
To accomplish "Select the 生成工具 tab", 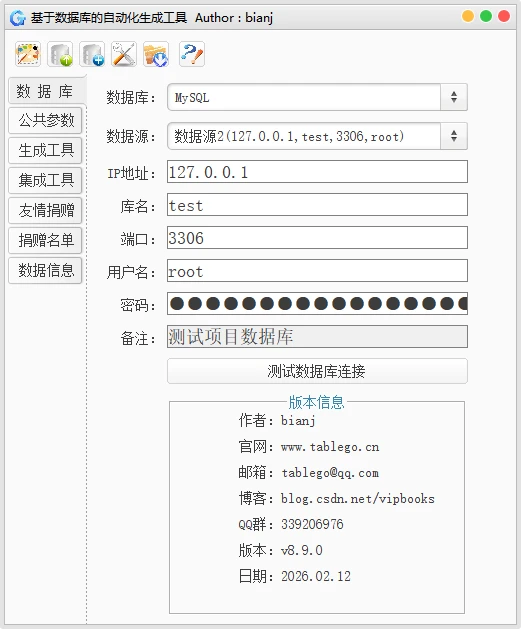I will click(x=45, y=150).
